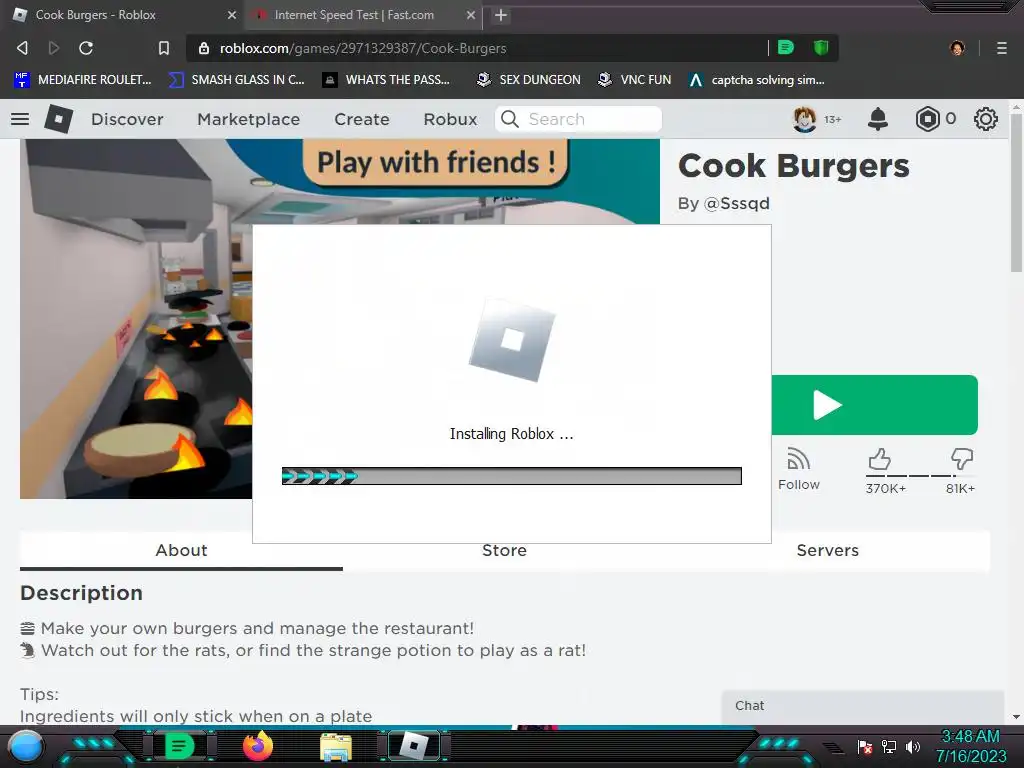Open the Marketplace page
1024x768 pixels.
click(249, 120)
